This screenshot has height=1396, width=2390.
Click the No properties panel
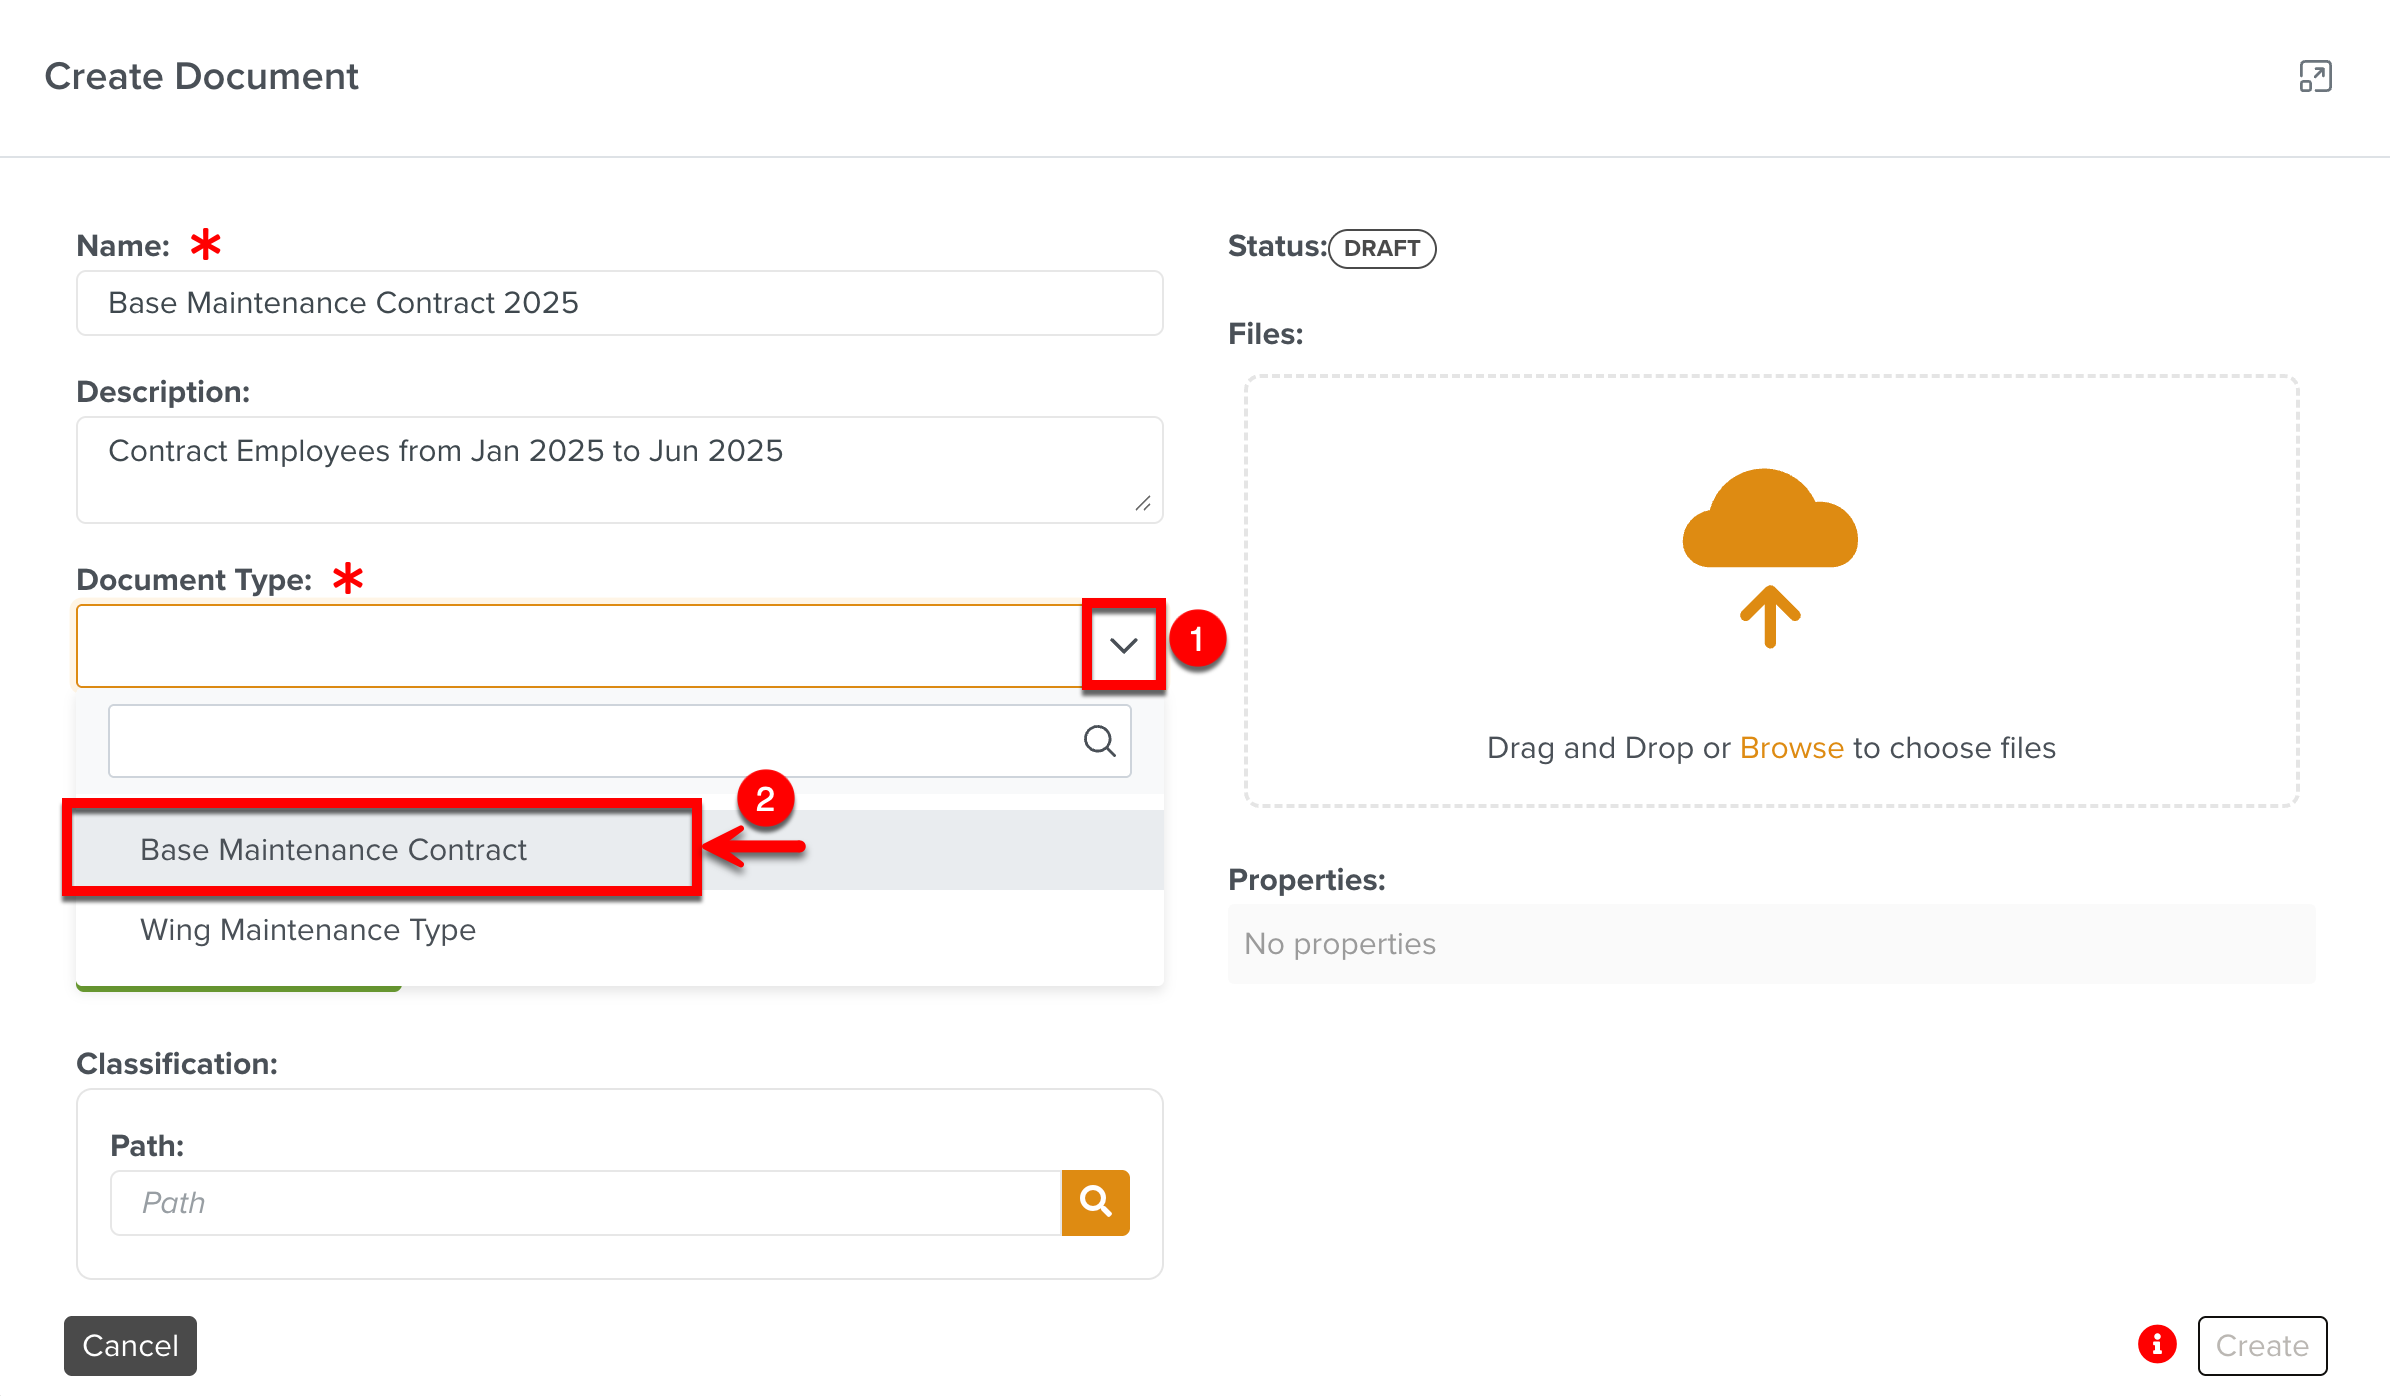coord(1770,944)
